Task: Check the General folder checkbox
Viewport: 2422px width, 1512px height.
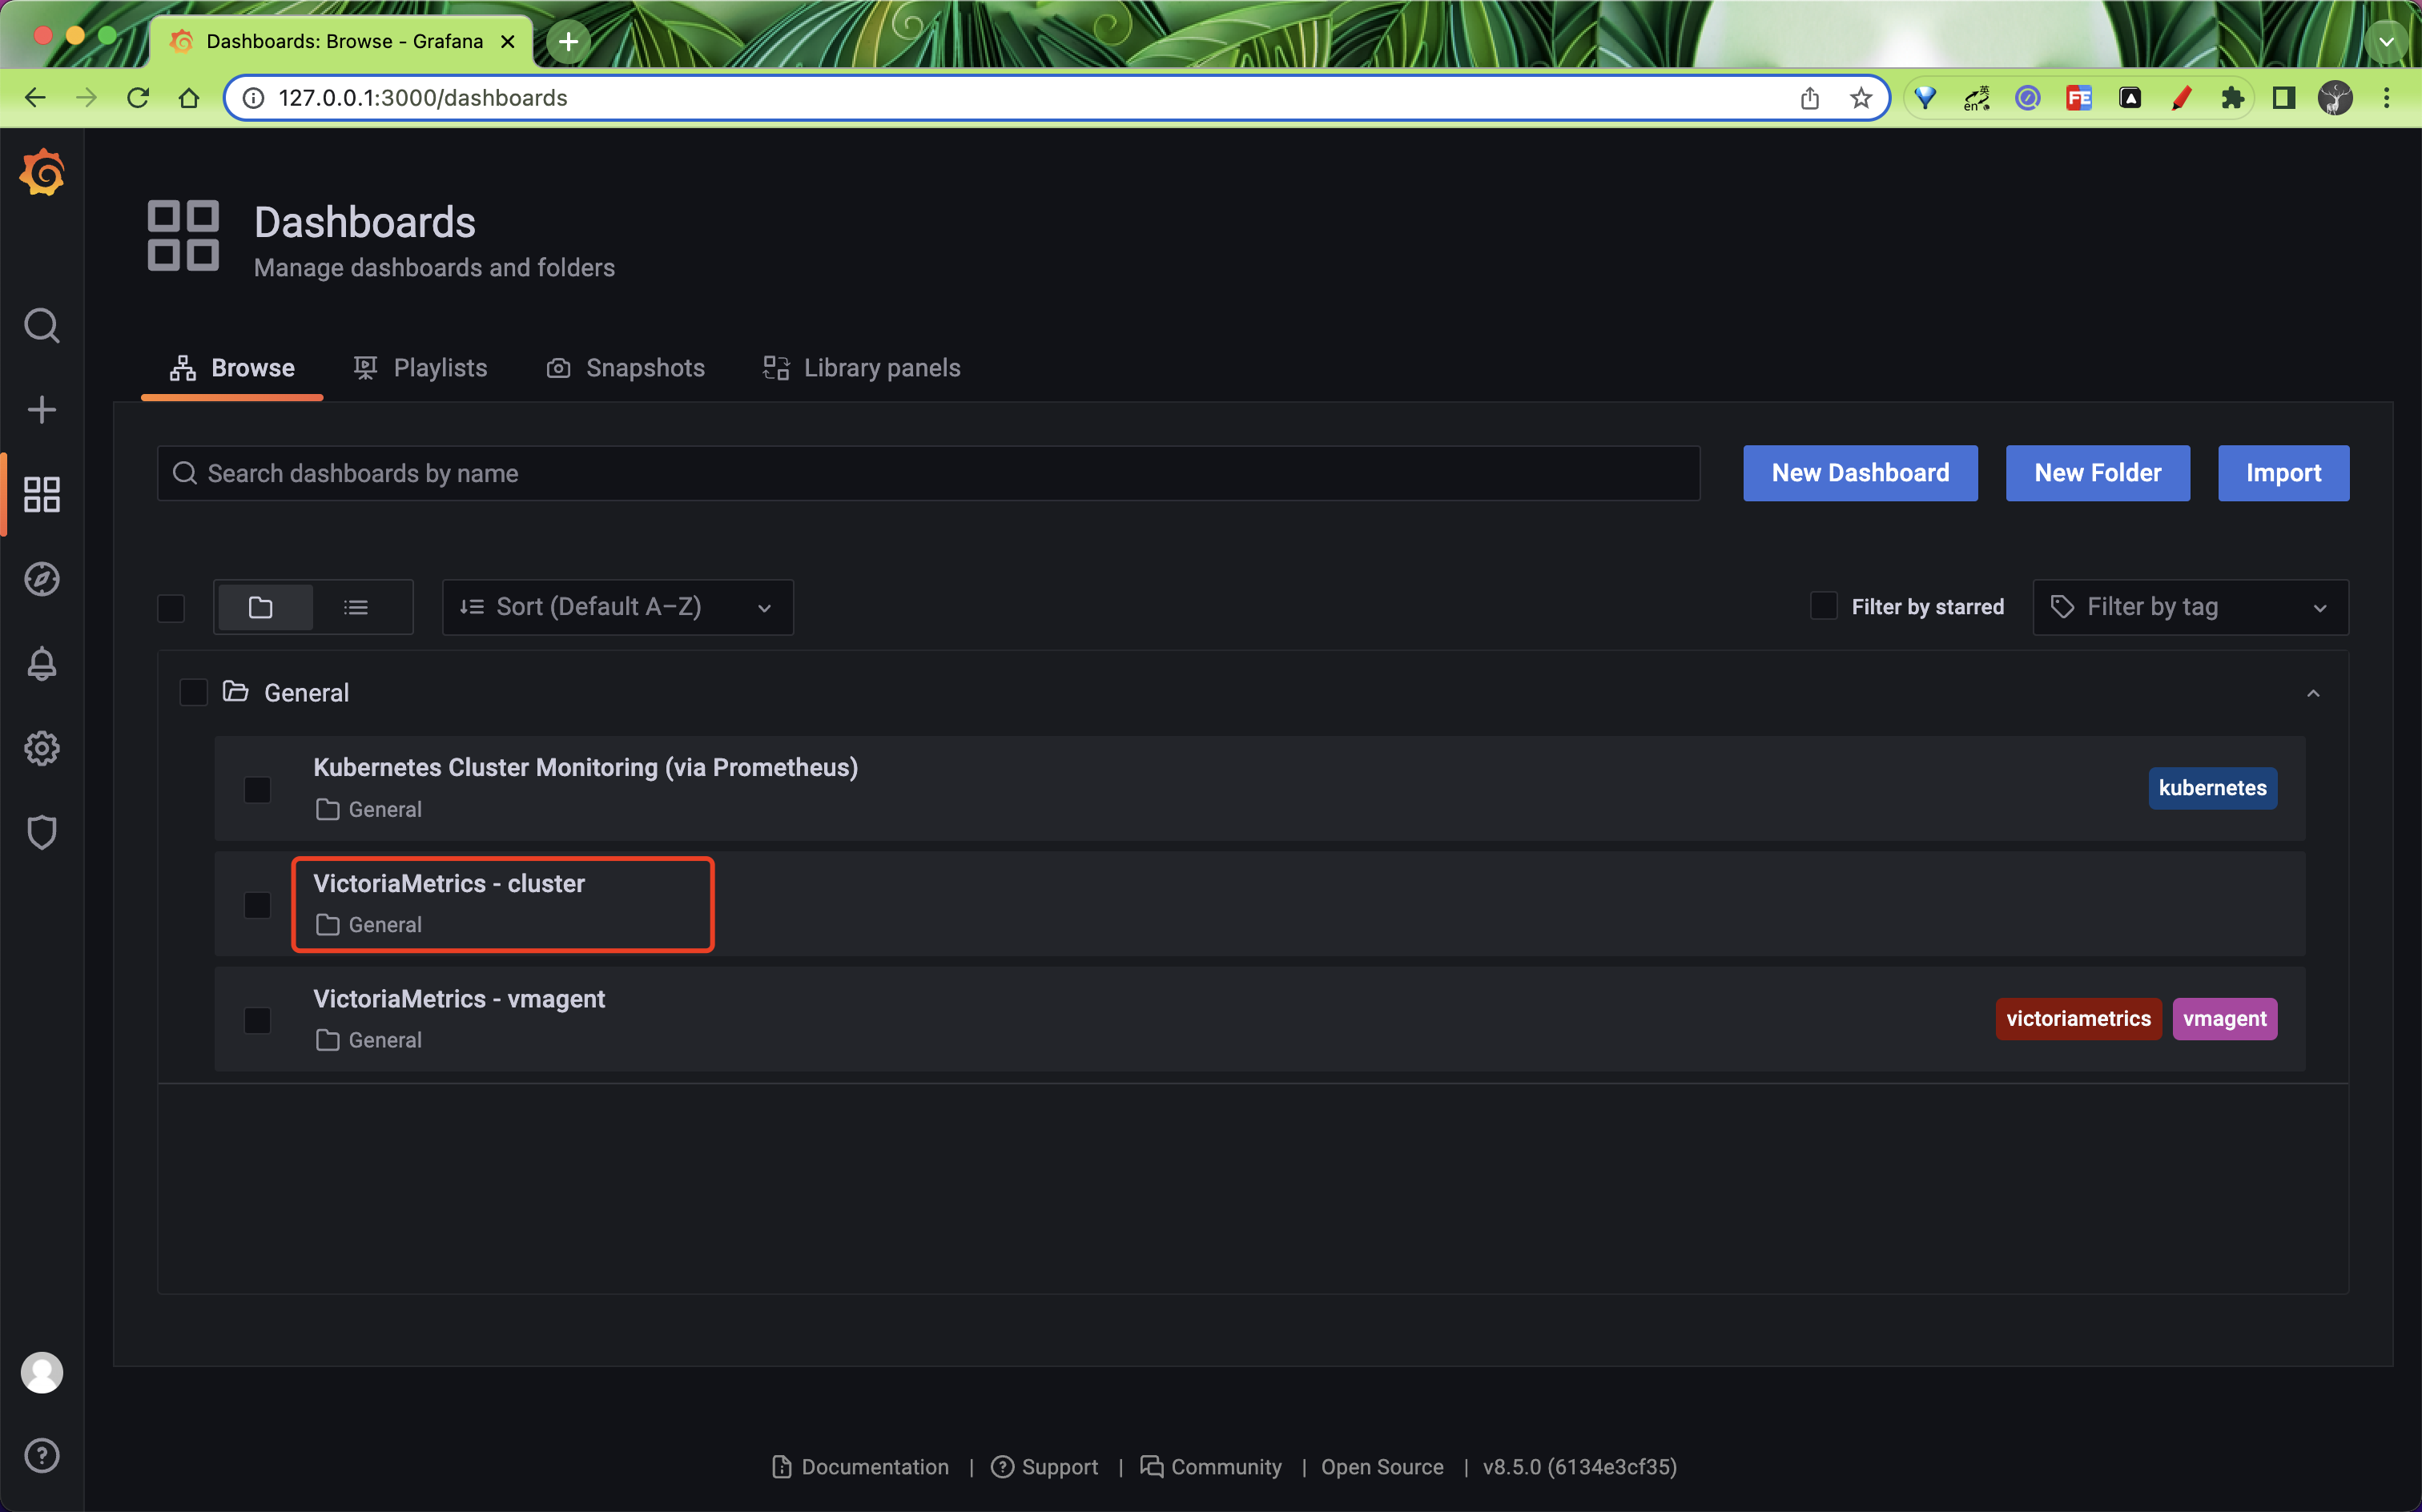Action: (193, 692)
